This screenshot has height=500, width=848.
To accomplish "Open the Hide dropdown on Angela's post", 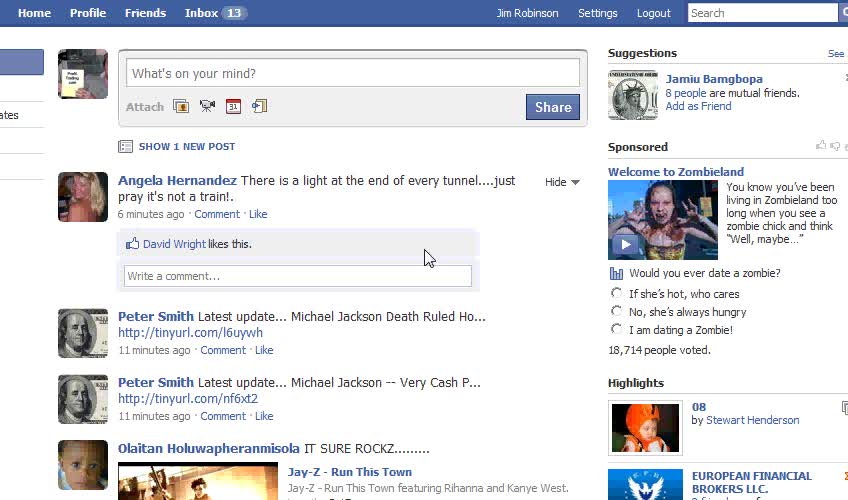I will [562, 182].
